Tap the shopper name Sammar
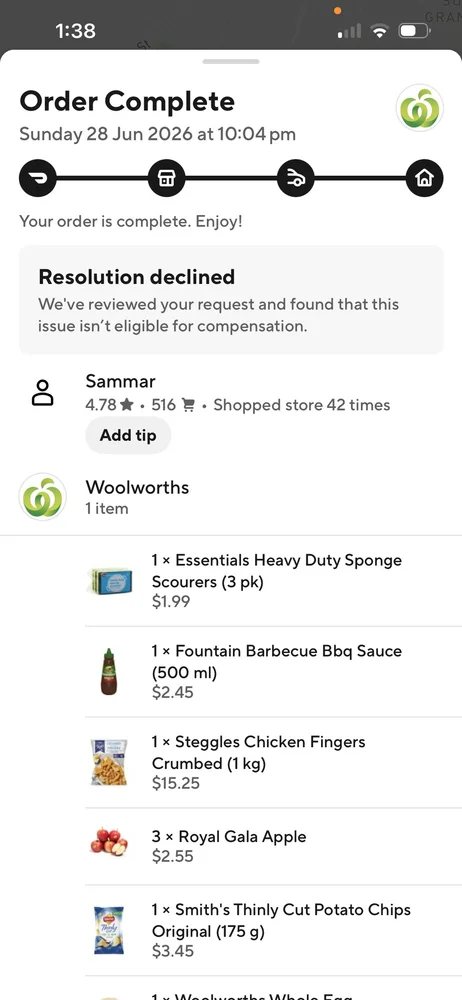 121,381
